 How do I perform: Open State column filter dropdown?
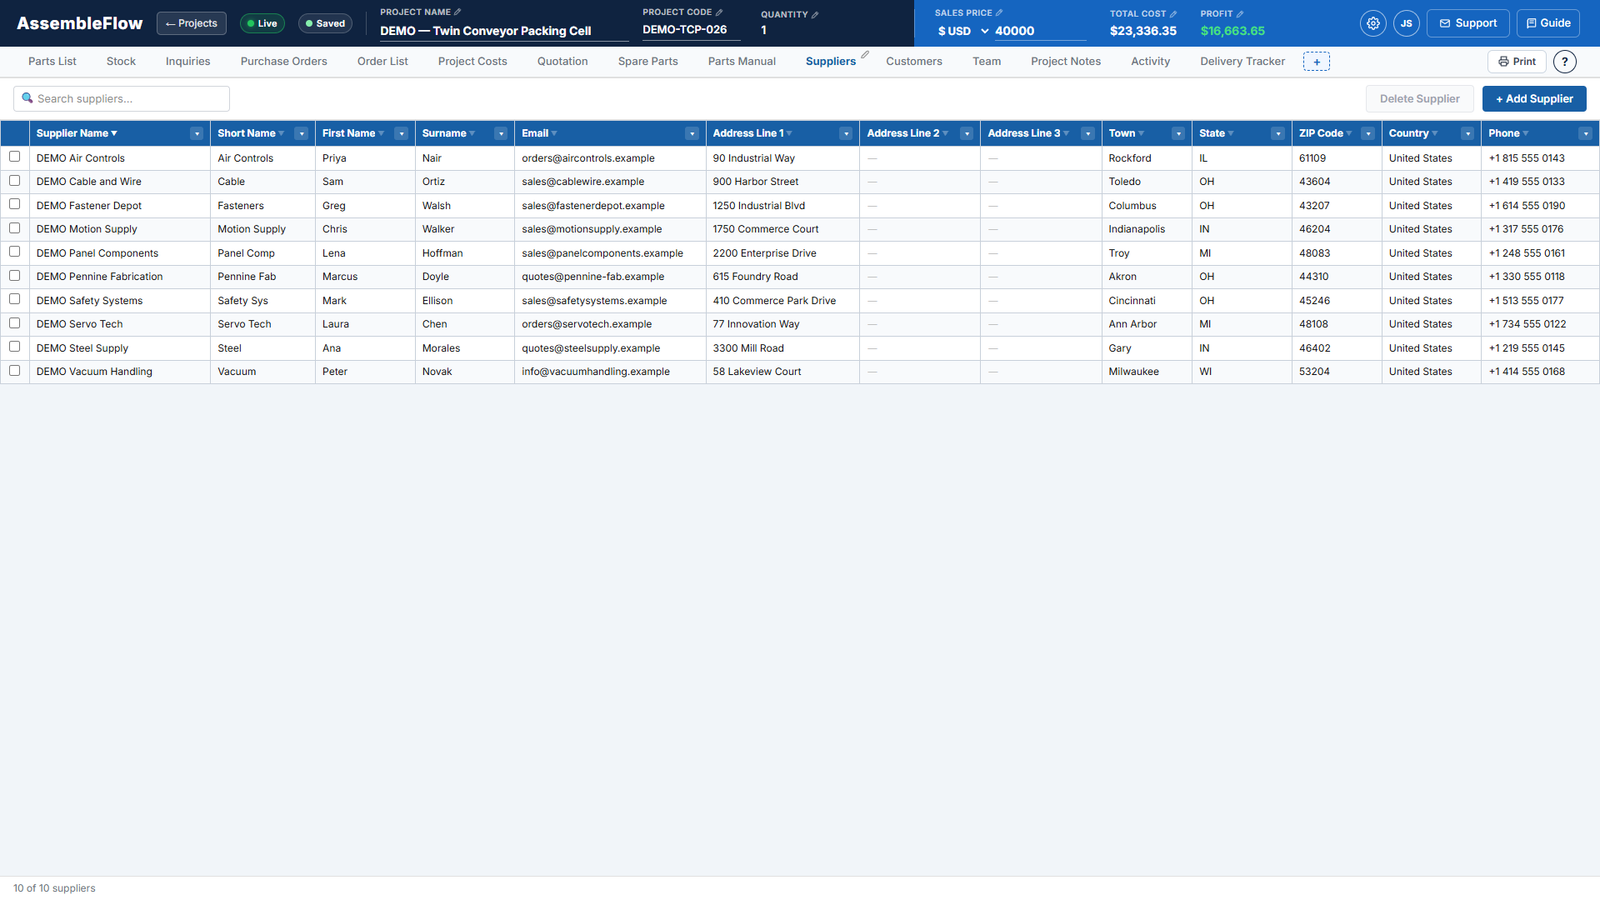point(1278,134)
